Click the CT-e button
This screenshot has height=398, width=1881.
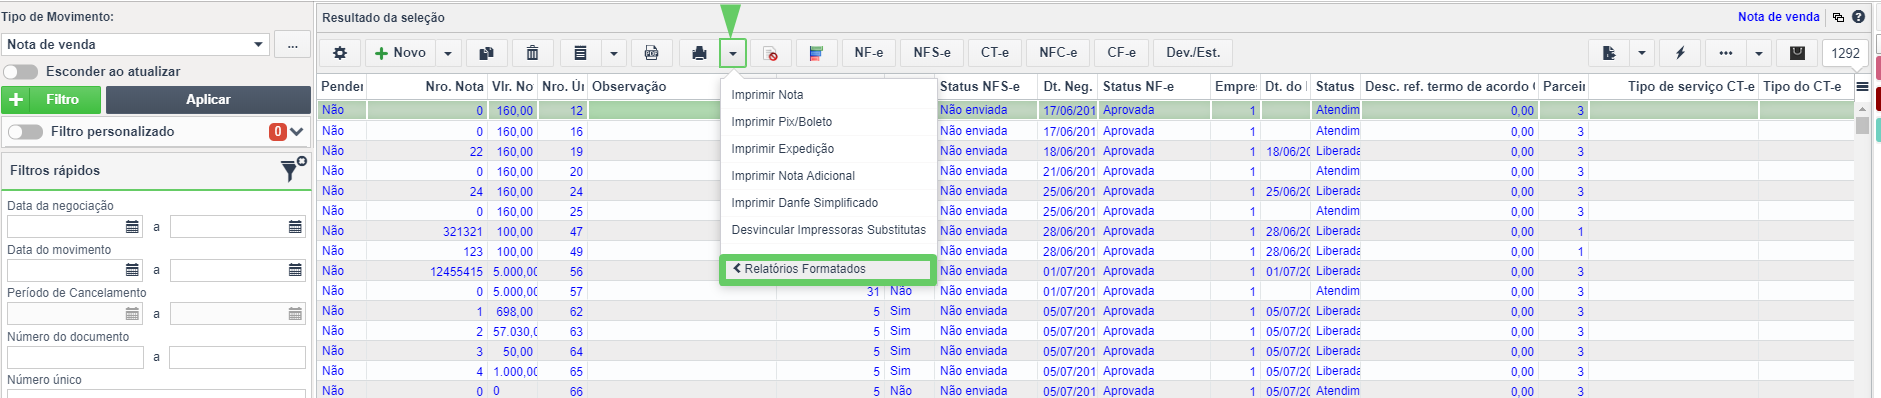(995, 53)
